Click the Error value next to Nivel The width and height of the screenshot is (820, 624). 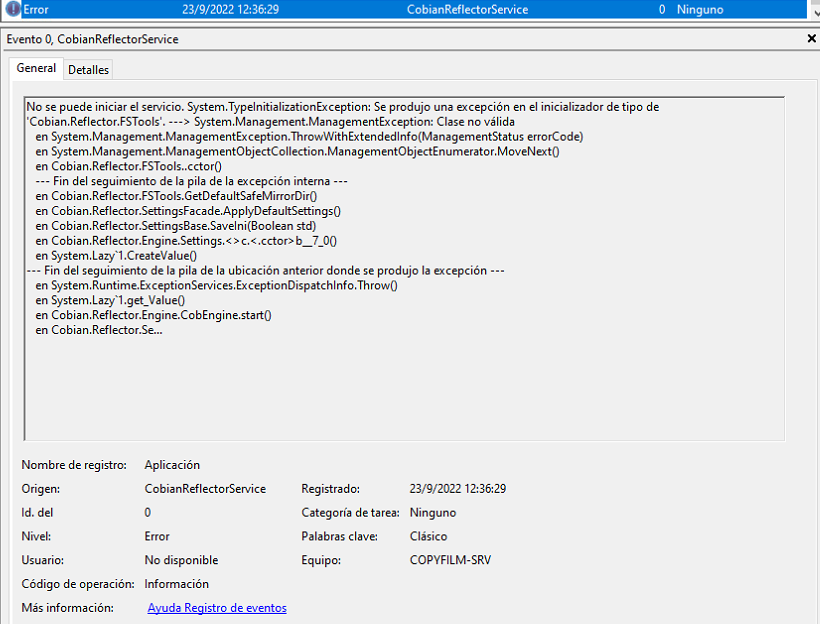coord(157,536)
